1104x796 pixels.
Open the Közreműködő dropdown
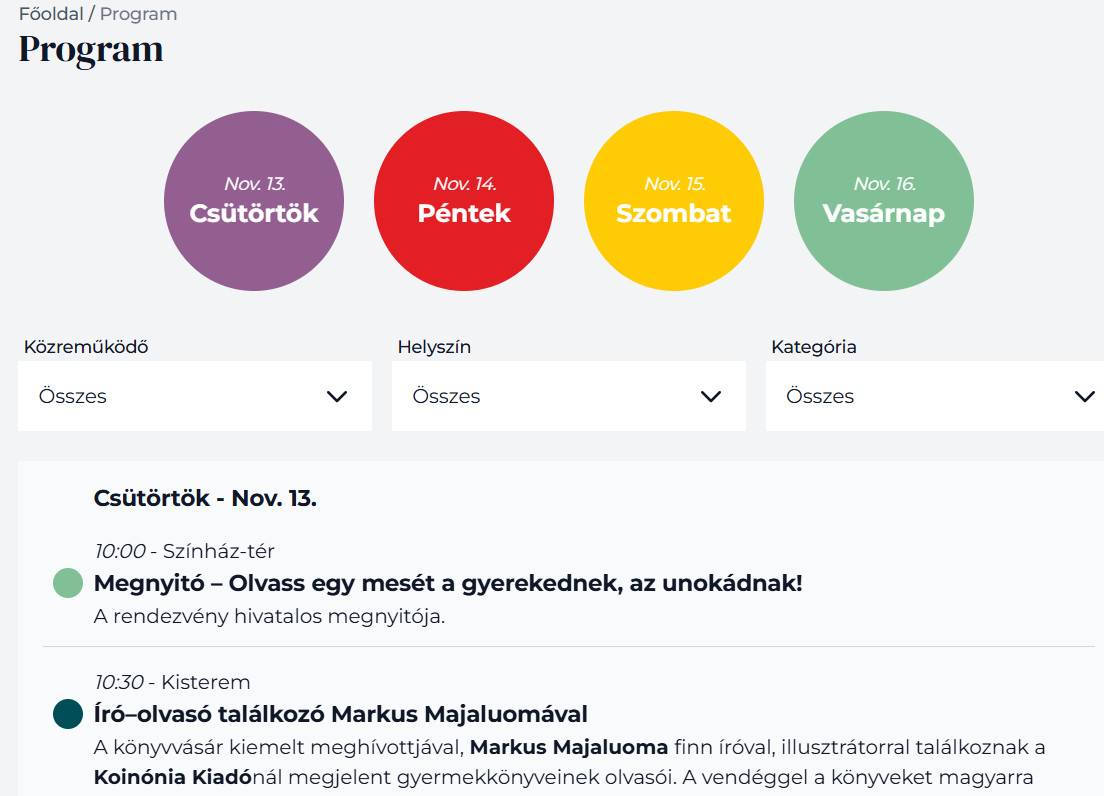tap(195, 396)
